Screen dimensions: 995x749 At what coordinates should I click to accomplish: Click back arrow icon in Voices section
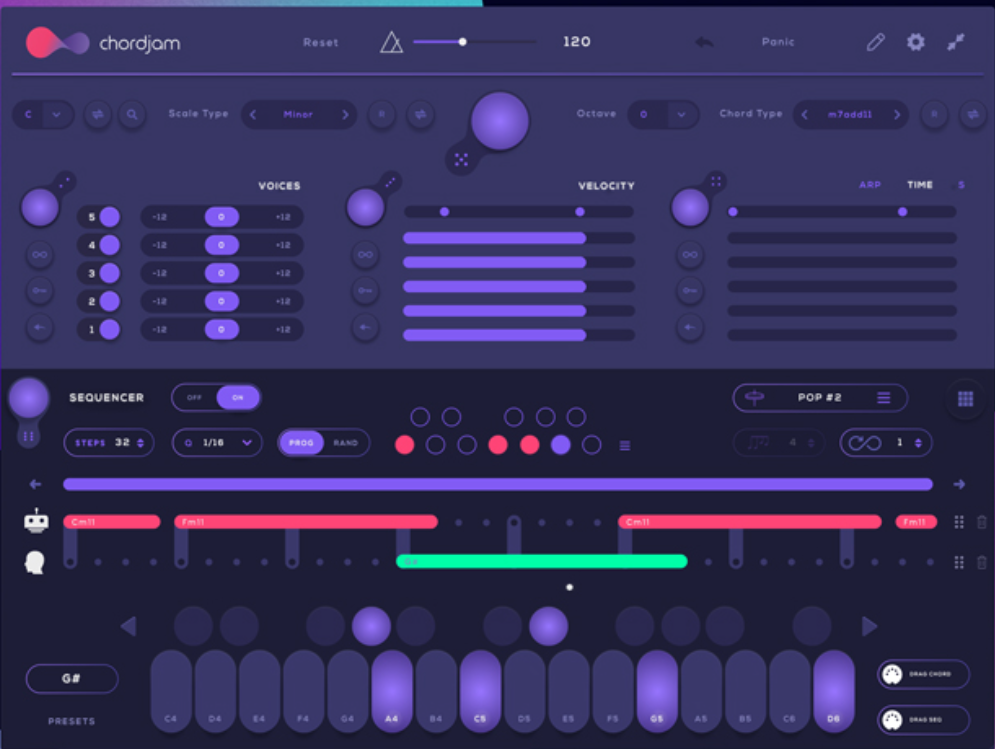[x=39, y=327]
